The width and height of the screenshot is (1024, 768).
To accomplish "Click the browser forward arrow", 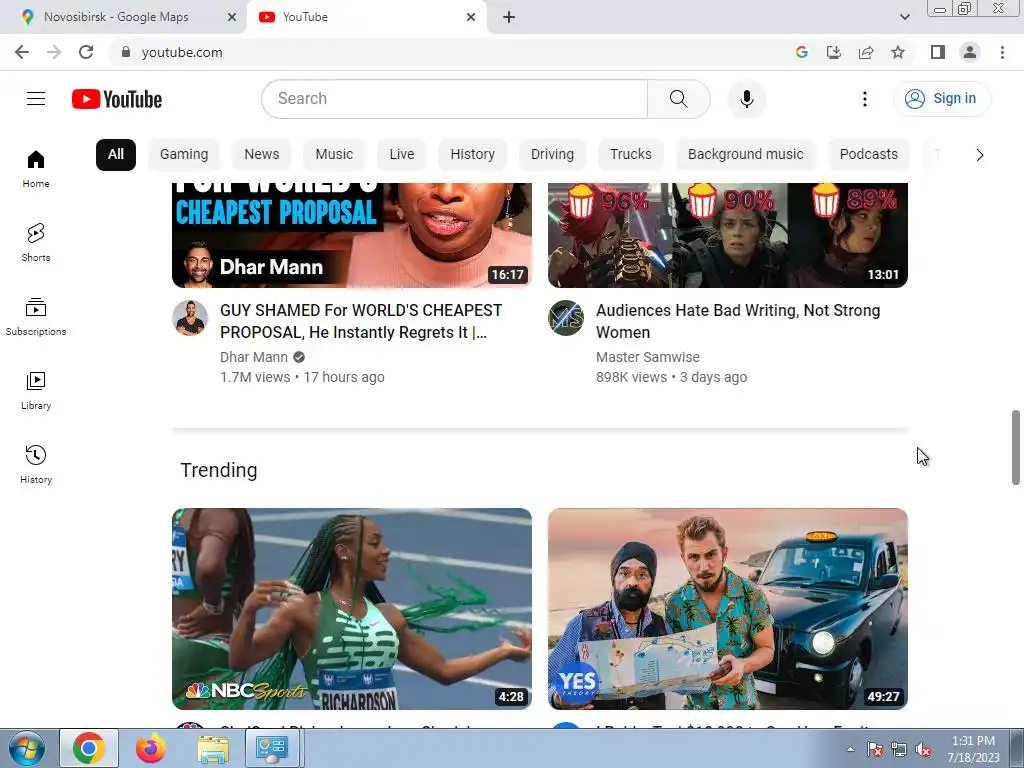I will point(54,52).
